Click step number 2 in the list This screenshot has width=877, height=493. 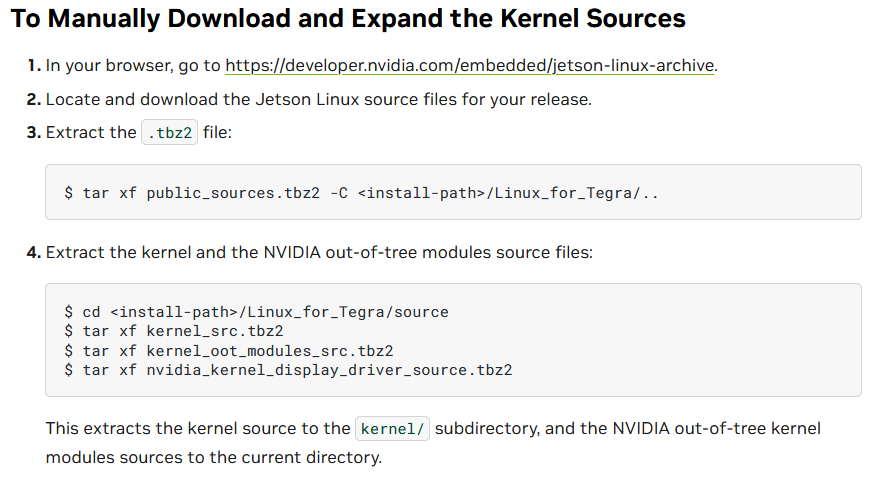pos(34,100)
